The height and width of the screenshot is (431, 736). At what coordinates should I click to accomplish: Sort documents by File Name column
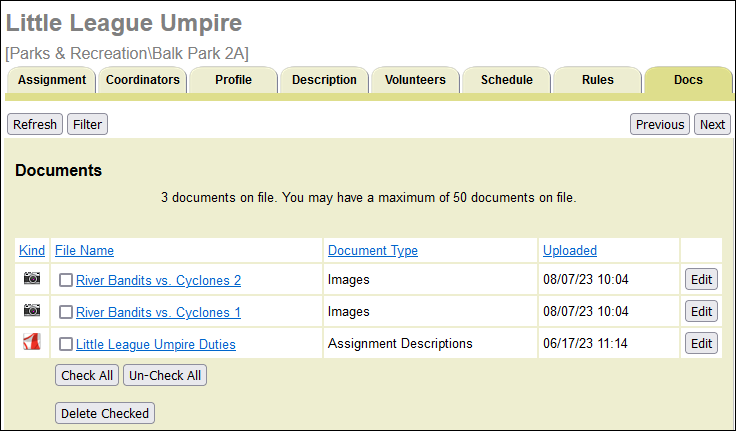coord(84,250)
